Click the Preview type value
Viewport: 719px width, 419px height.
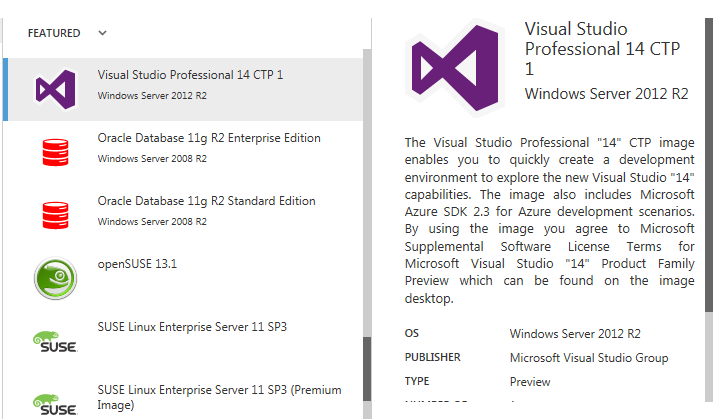pyautogui.click(x=530, y=381)
